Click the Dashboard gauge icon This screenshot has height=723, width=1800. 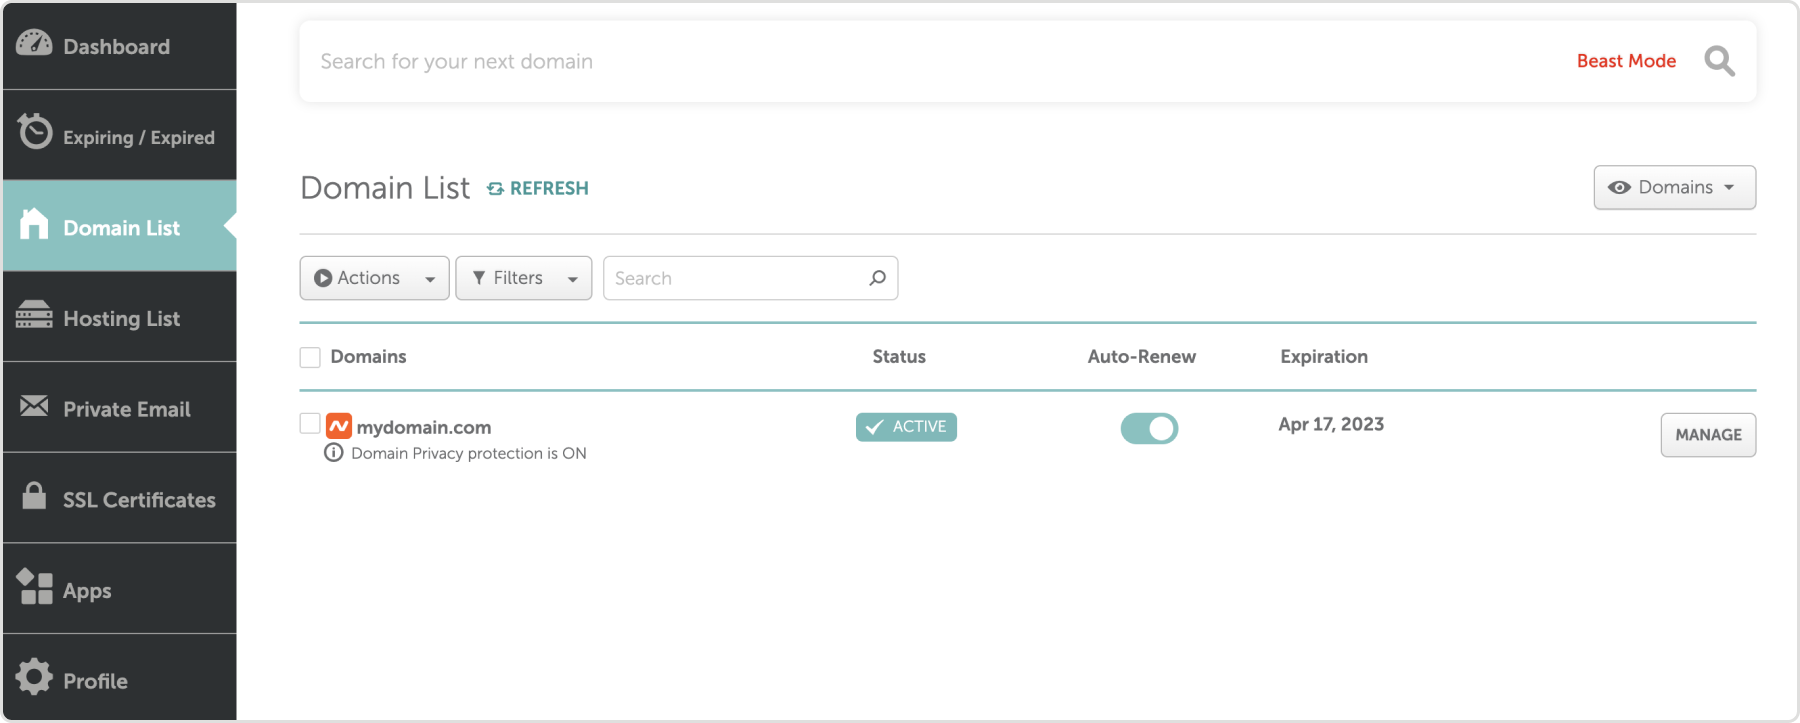(34, 43)
